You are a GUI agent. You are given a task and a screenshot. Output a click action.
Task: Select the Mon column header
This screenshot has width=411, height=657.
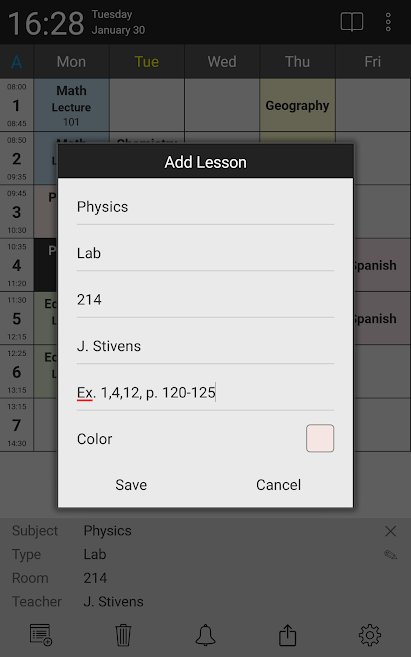71,62
